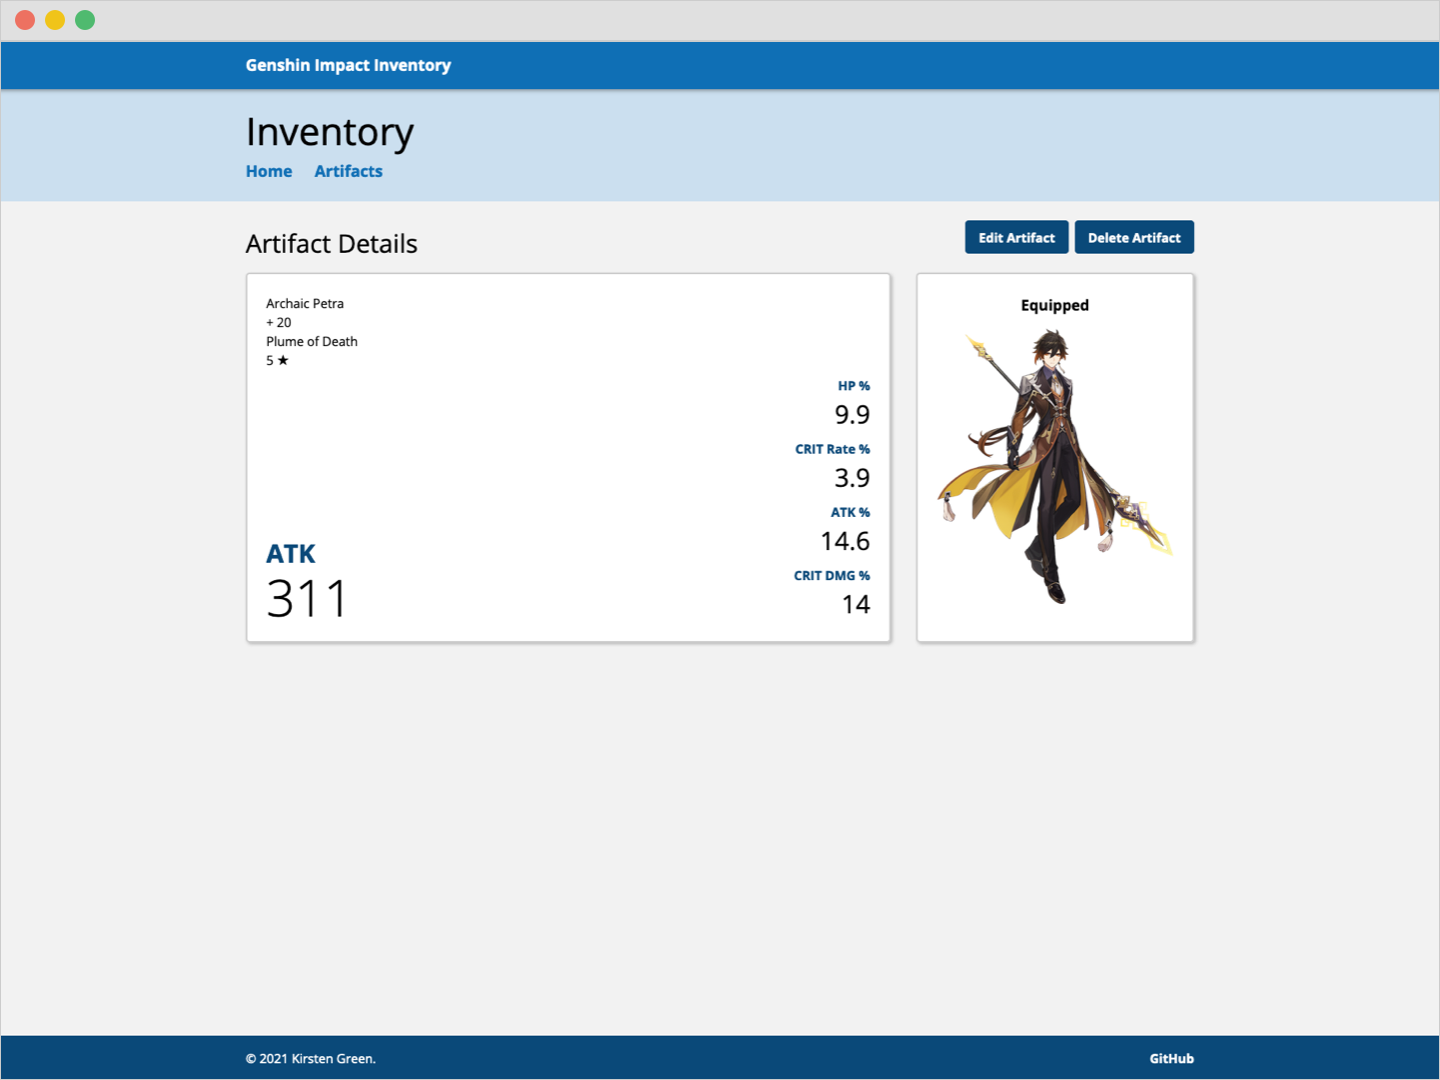Click the CRIT Rate % substat label
This screenshot has height=1080, width=1440.
(833, 449)
